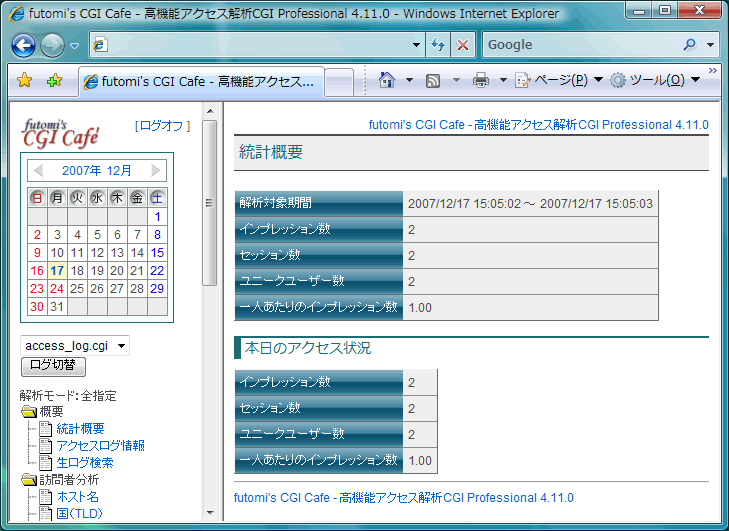Click the Internet Explorer title bar icon
Viewport: 729px width, 531px height.
tap(16, 13)
